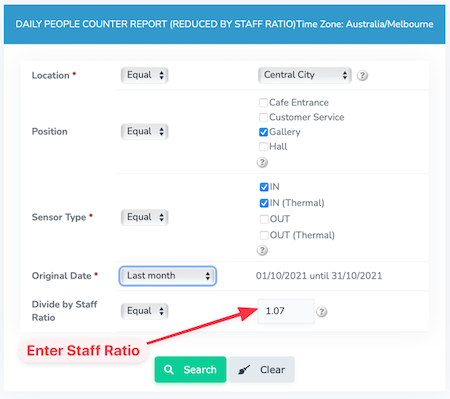Open Sensor Type Equal operator dropdown
This screenshot has width=450, height=399.
pyautogui.click(x=145, y=217)
